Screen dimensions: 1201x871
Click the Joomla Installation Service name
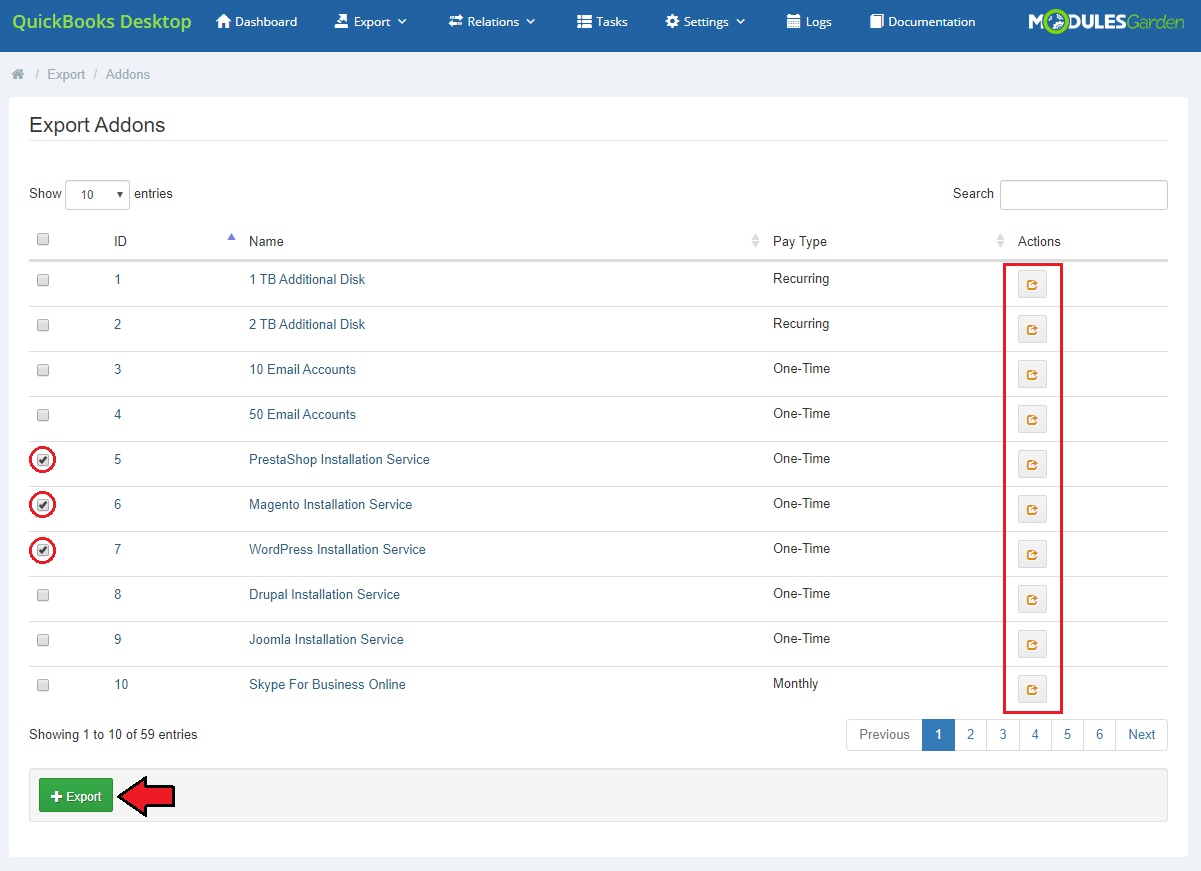[x=326, y=639]
